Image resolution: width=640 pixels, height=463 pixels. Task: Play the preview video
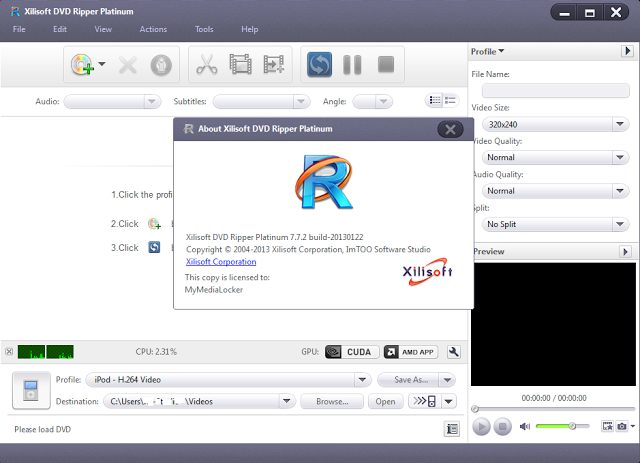click(x=481, y=427)
